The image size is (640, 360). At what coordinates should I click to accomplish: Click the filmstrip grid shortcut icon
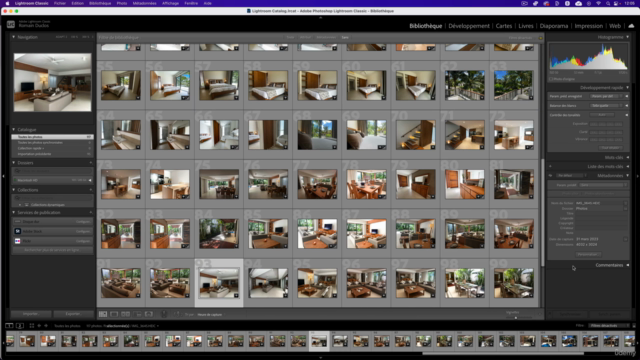31,326
